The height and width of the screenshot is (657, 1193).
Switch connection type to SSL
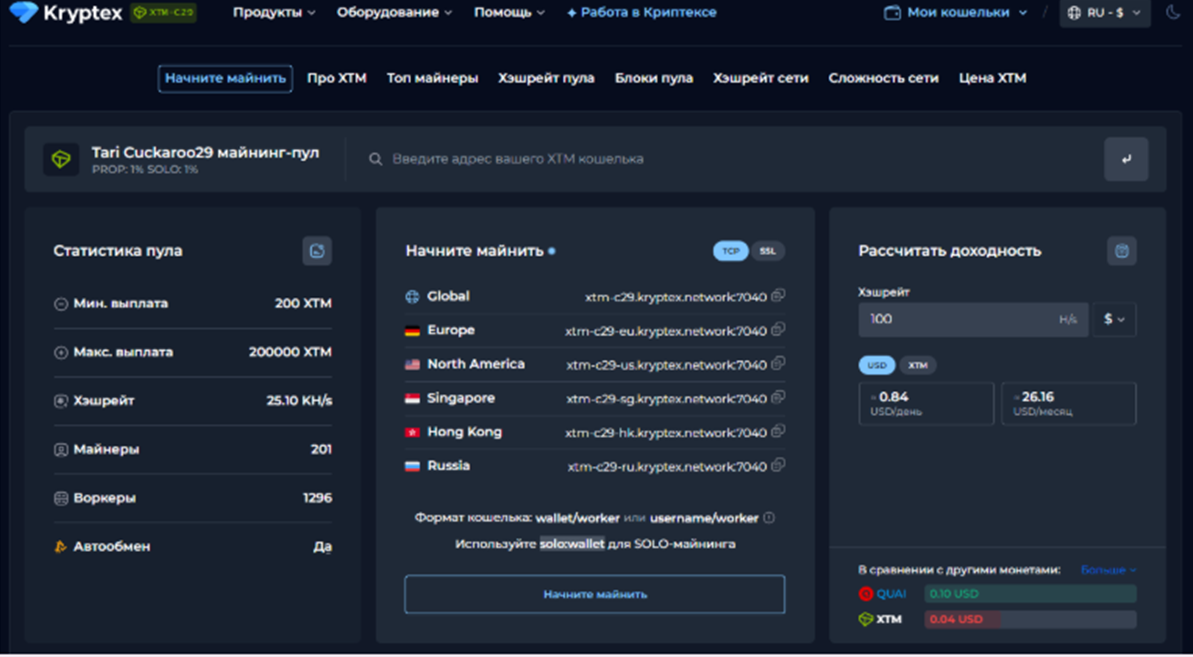point(767,251)
